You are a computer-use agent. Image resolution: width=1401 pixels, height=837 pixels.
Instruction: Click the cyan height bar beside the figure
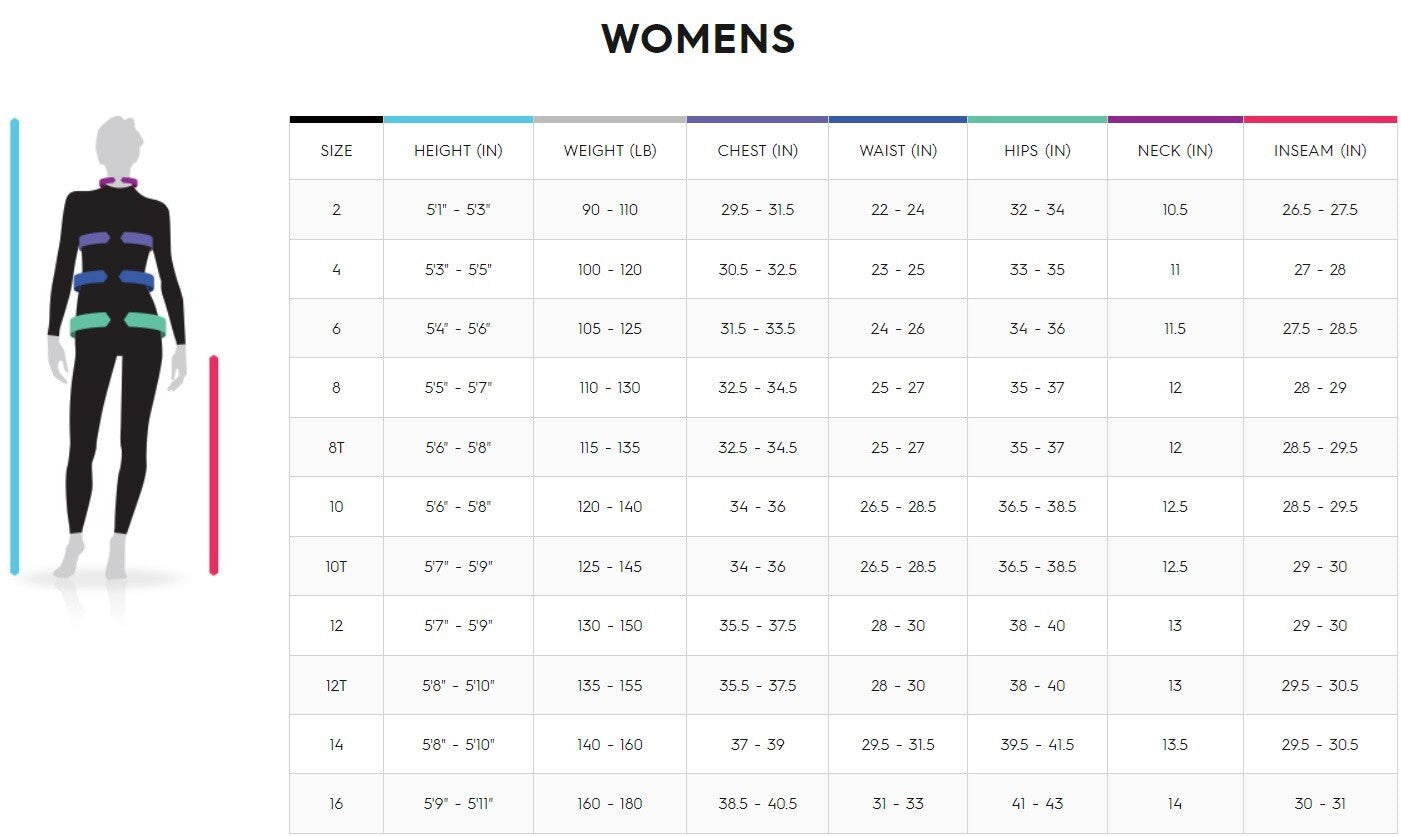pyautogui.click(x=14, y=346)
